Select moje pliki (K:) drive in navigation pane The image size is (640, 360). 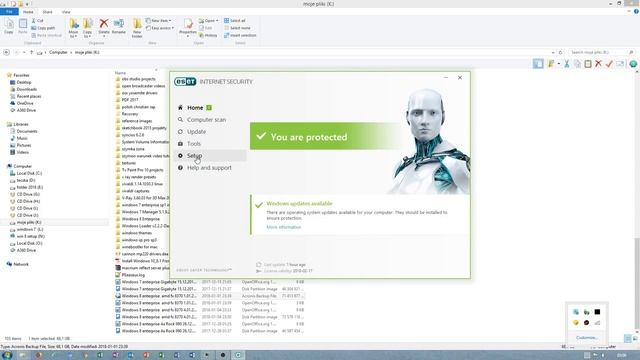pos(29,222)
